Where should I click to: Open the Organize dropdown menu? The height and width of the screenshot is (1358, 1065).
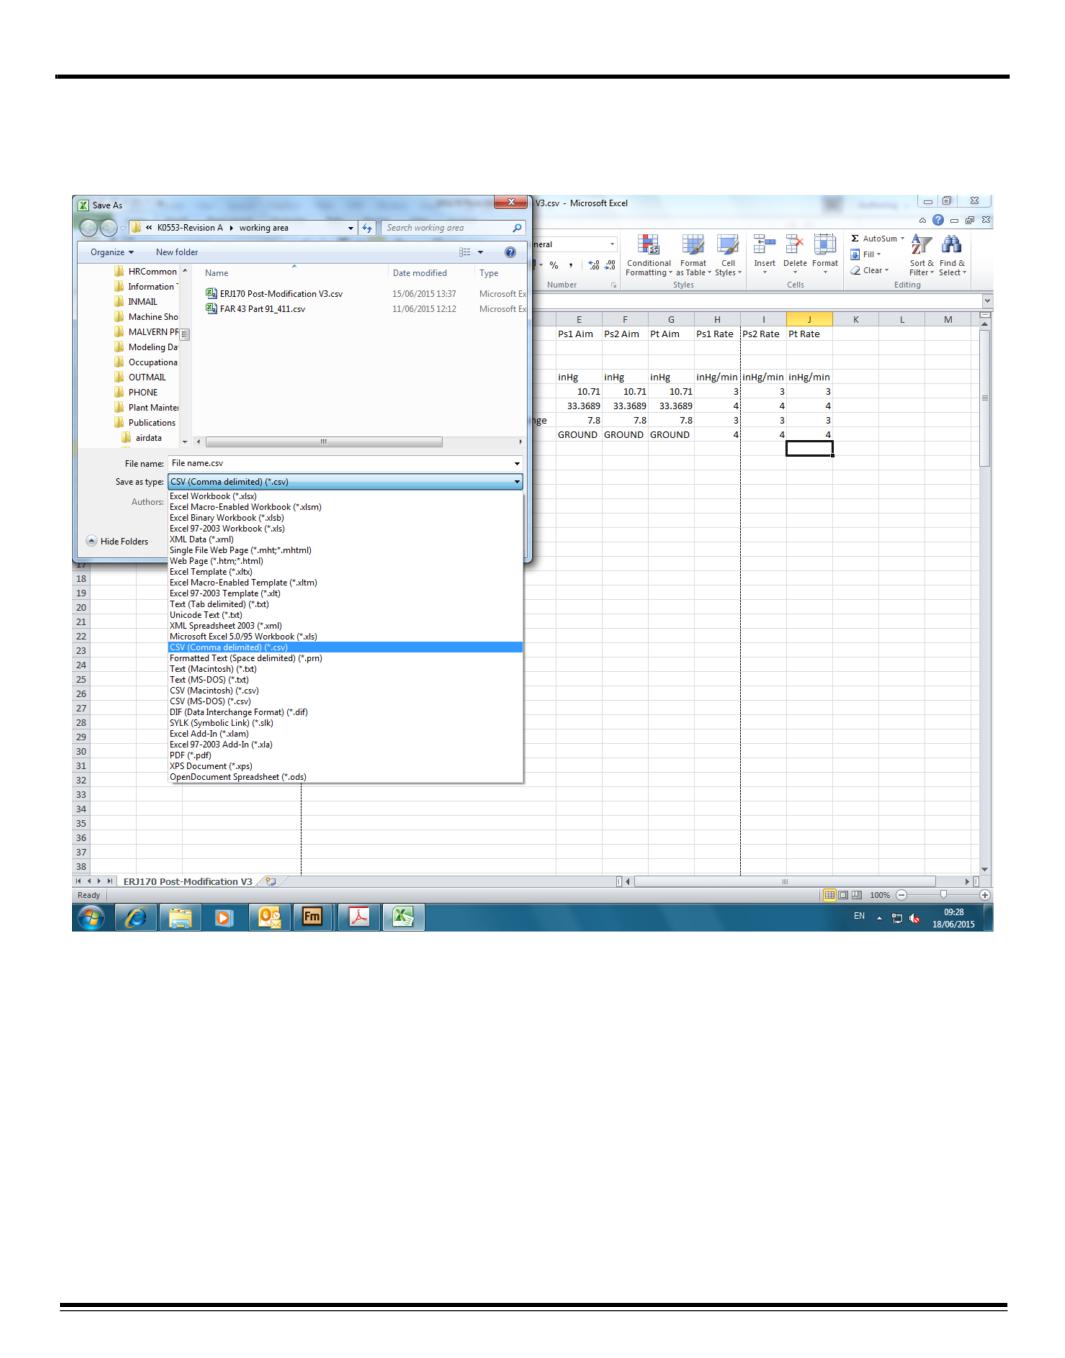coord(112,252)
